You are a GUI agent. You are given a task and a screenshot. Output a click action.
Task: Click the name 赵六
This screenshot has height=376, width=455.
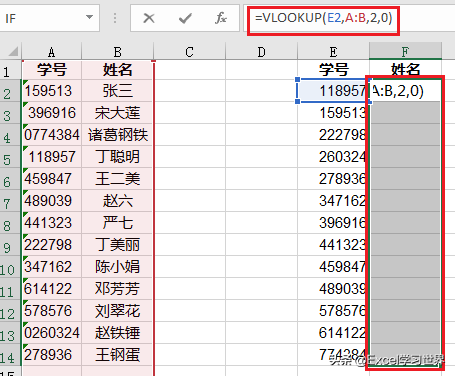pyautogui.click(x=118, y=201)
